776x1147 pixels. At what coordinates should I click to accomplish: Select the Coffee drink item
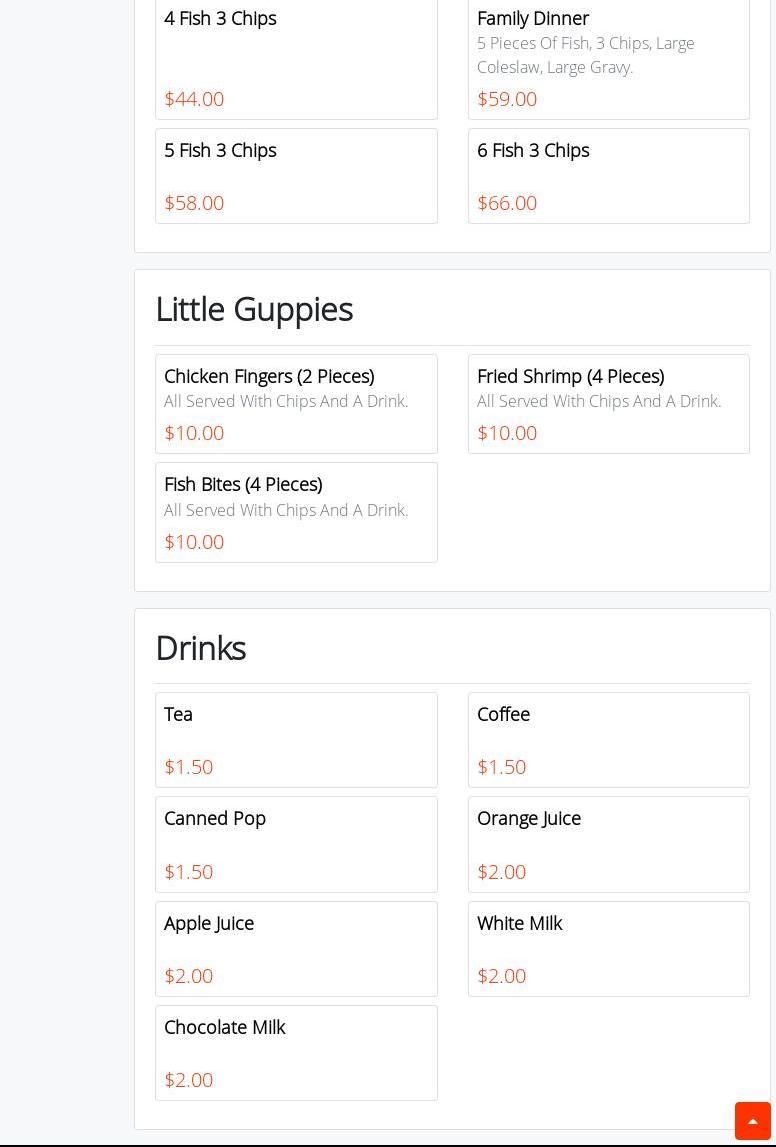608,739
